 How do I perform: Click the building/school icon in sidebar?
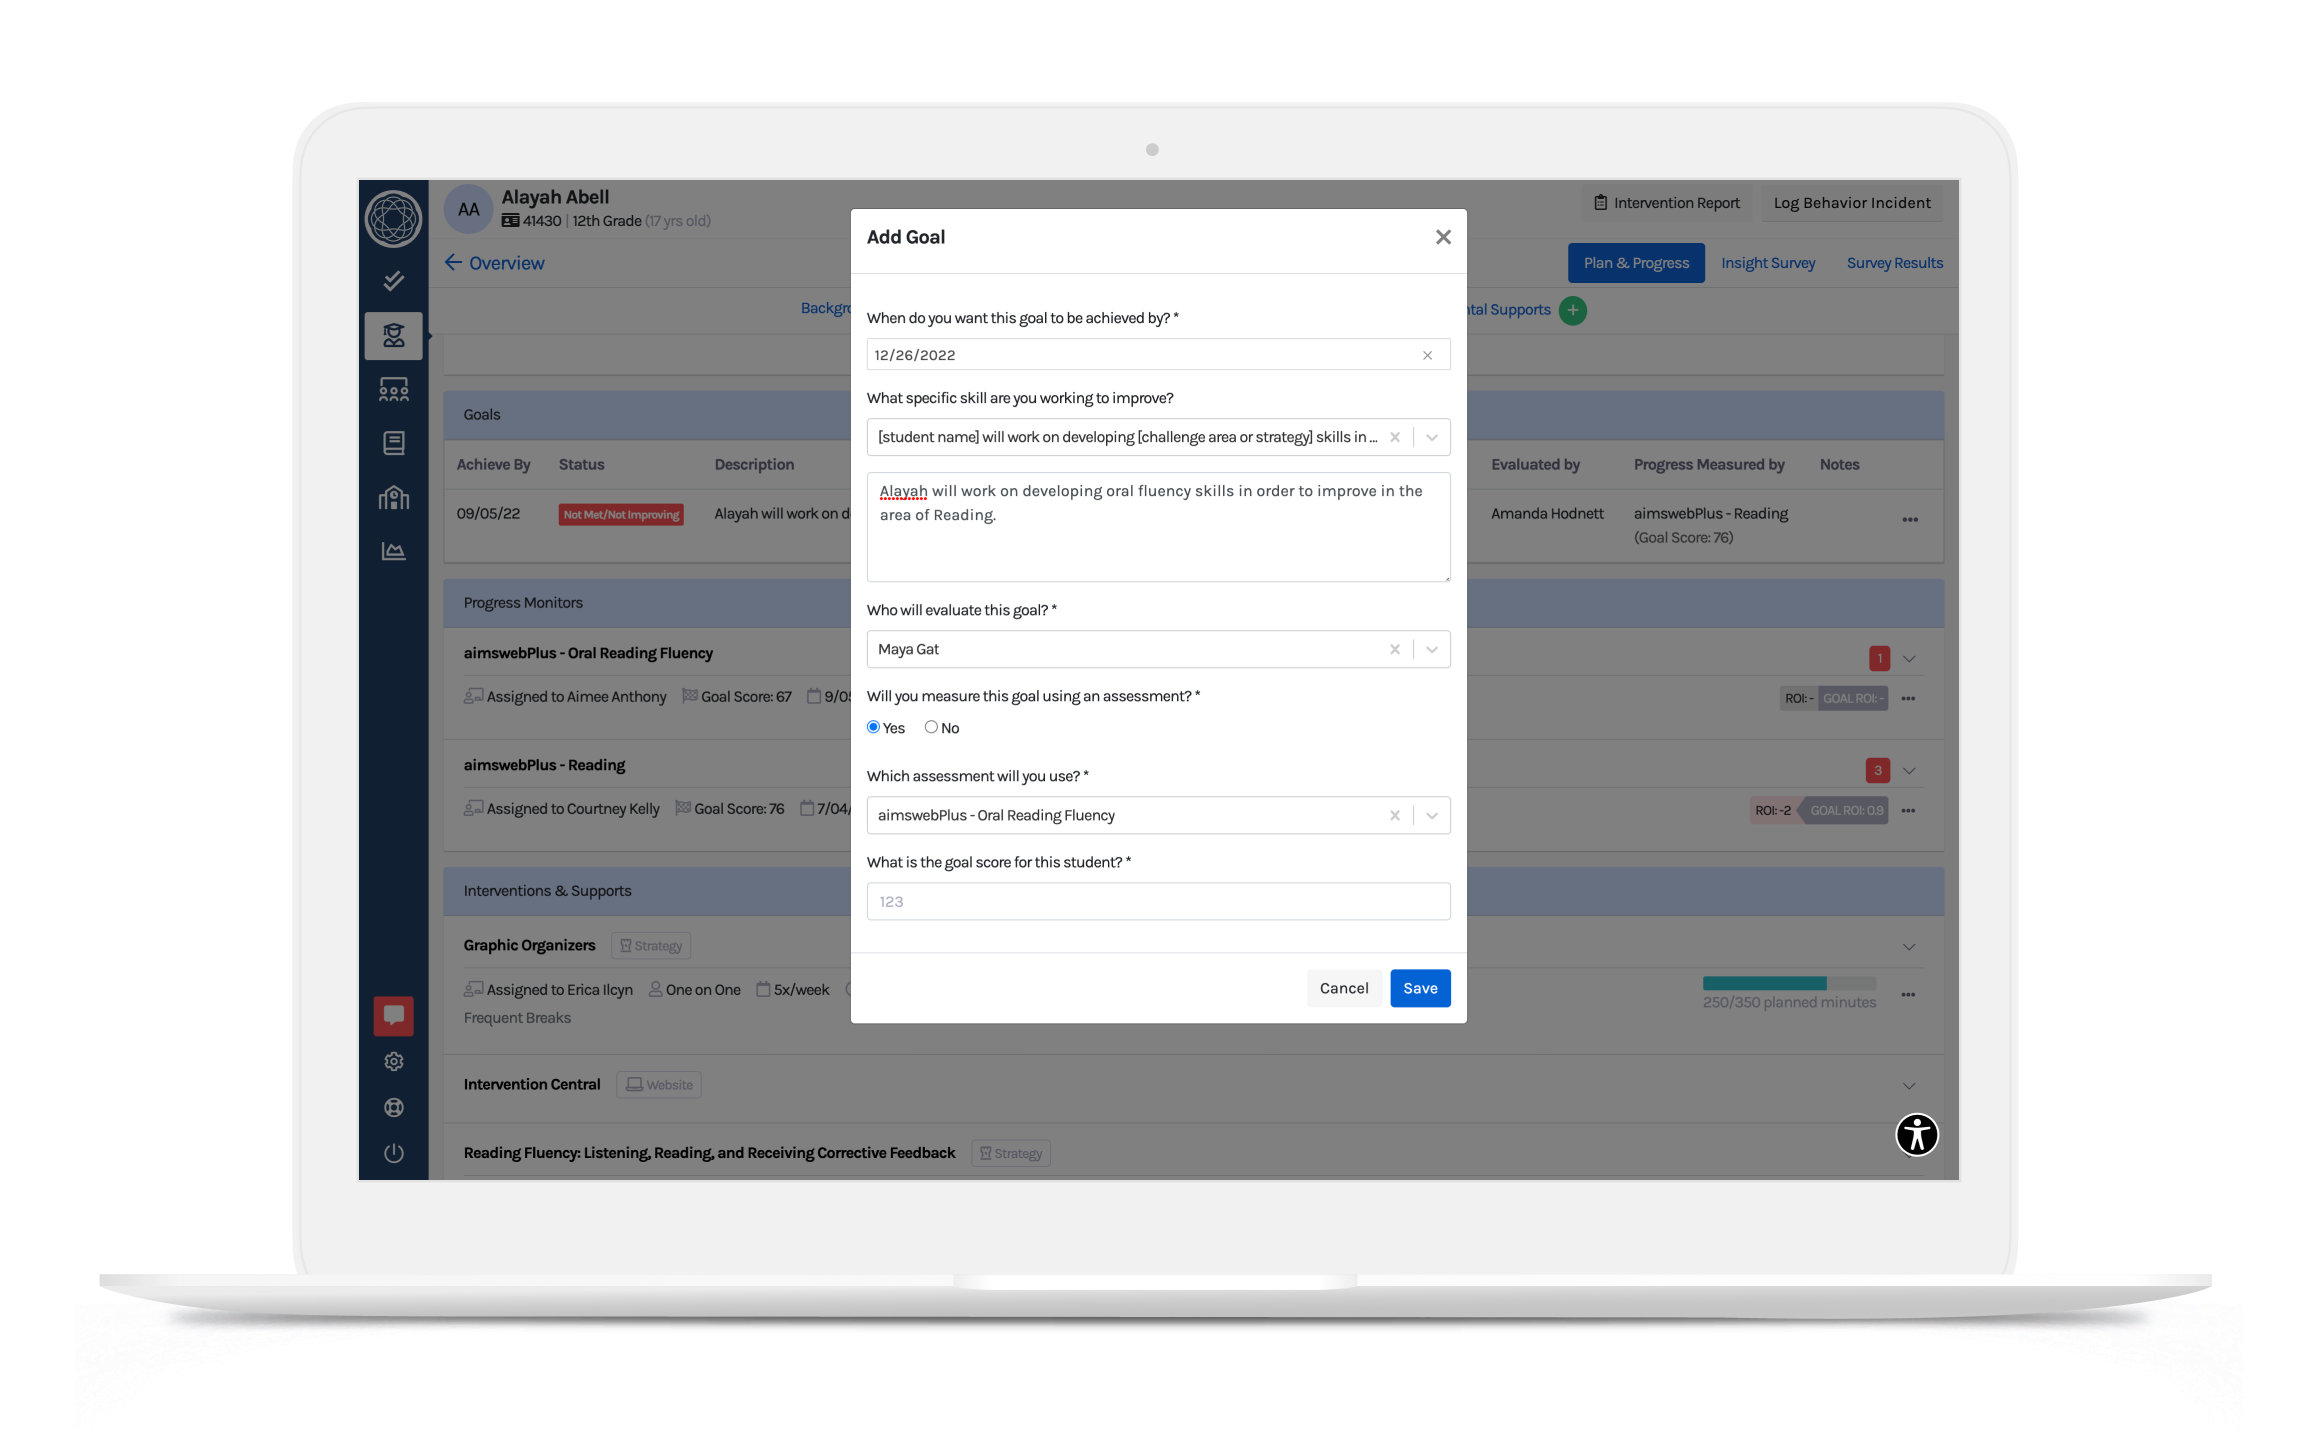[x=394, y=498]
